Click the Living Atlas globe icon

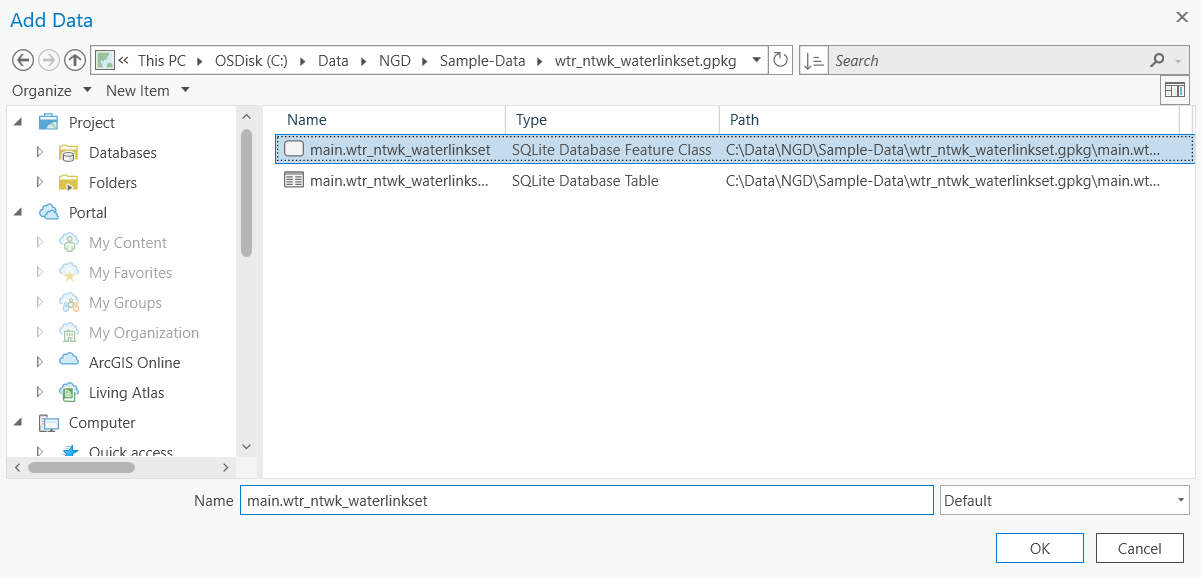pyautogui.click(x=68, y=392)
